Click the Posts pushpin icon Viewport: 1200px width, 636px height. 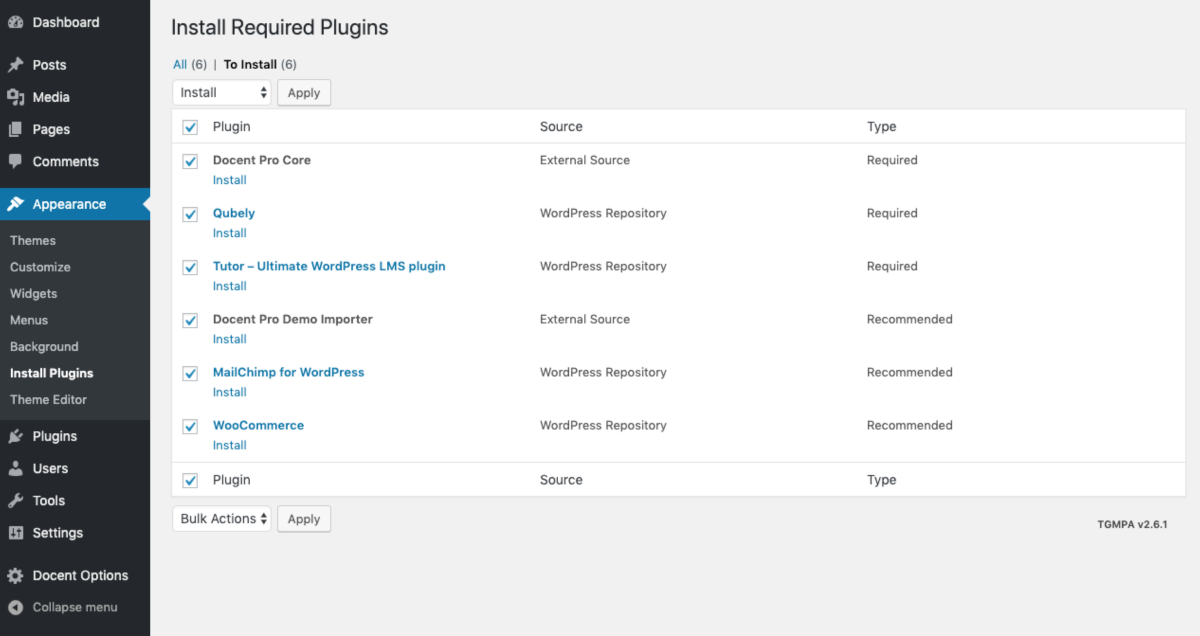coord(16,65)
